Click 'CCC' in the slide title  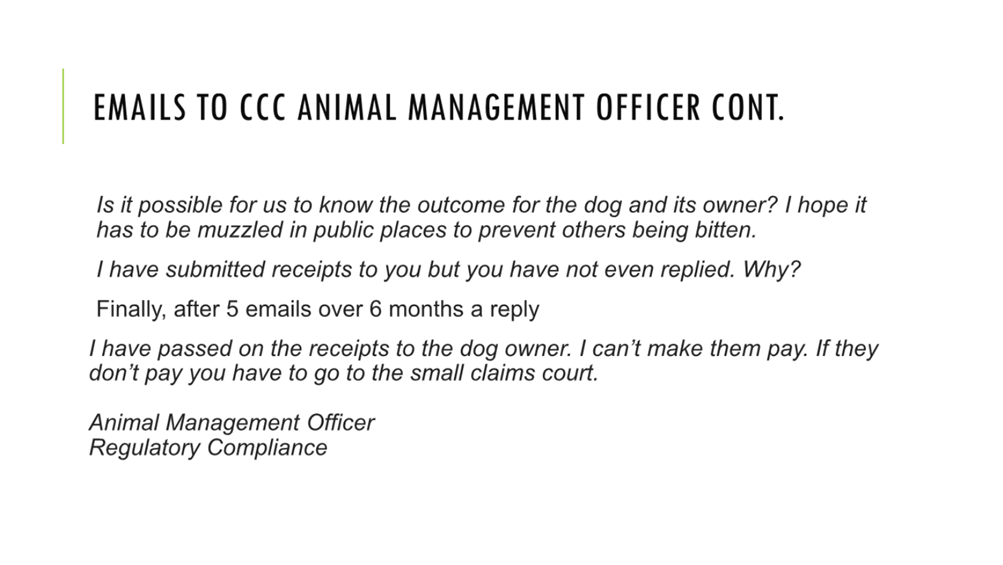tap(263, 107)
